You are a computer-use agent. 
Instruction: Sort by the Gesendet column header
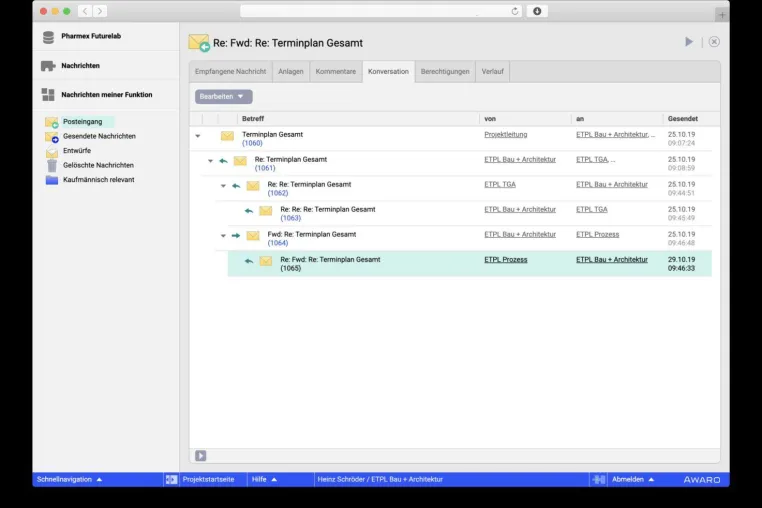[x=683, y=119]
